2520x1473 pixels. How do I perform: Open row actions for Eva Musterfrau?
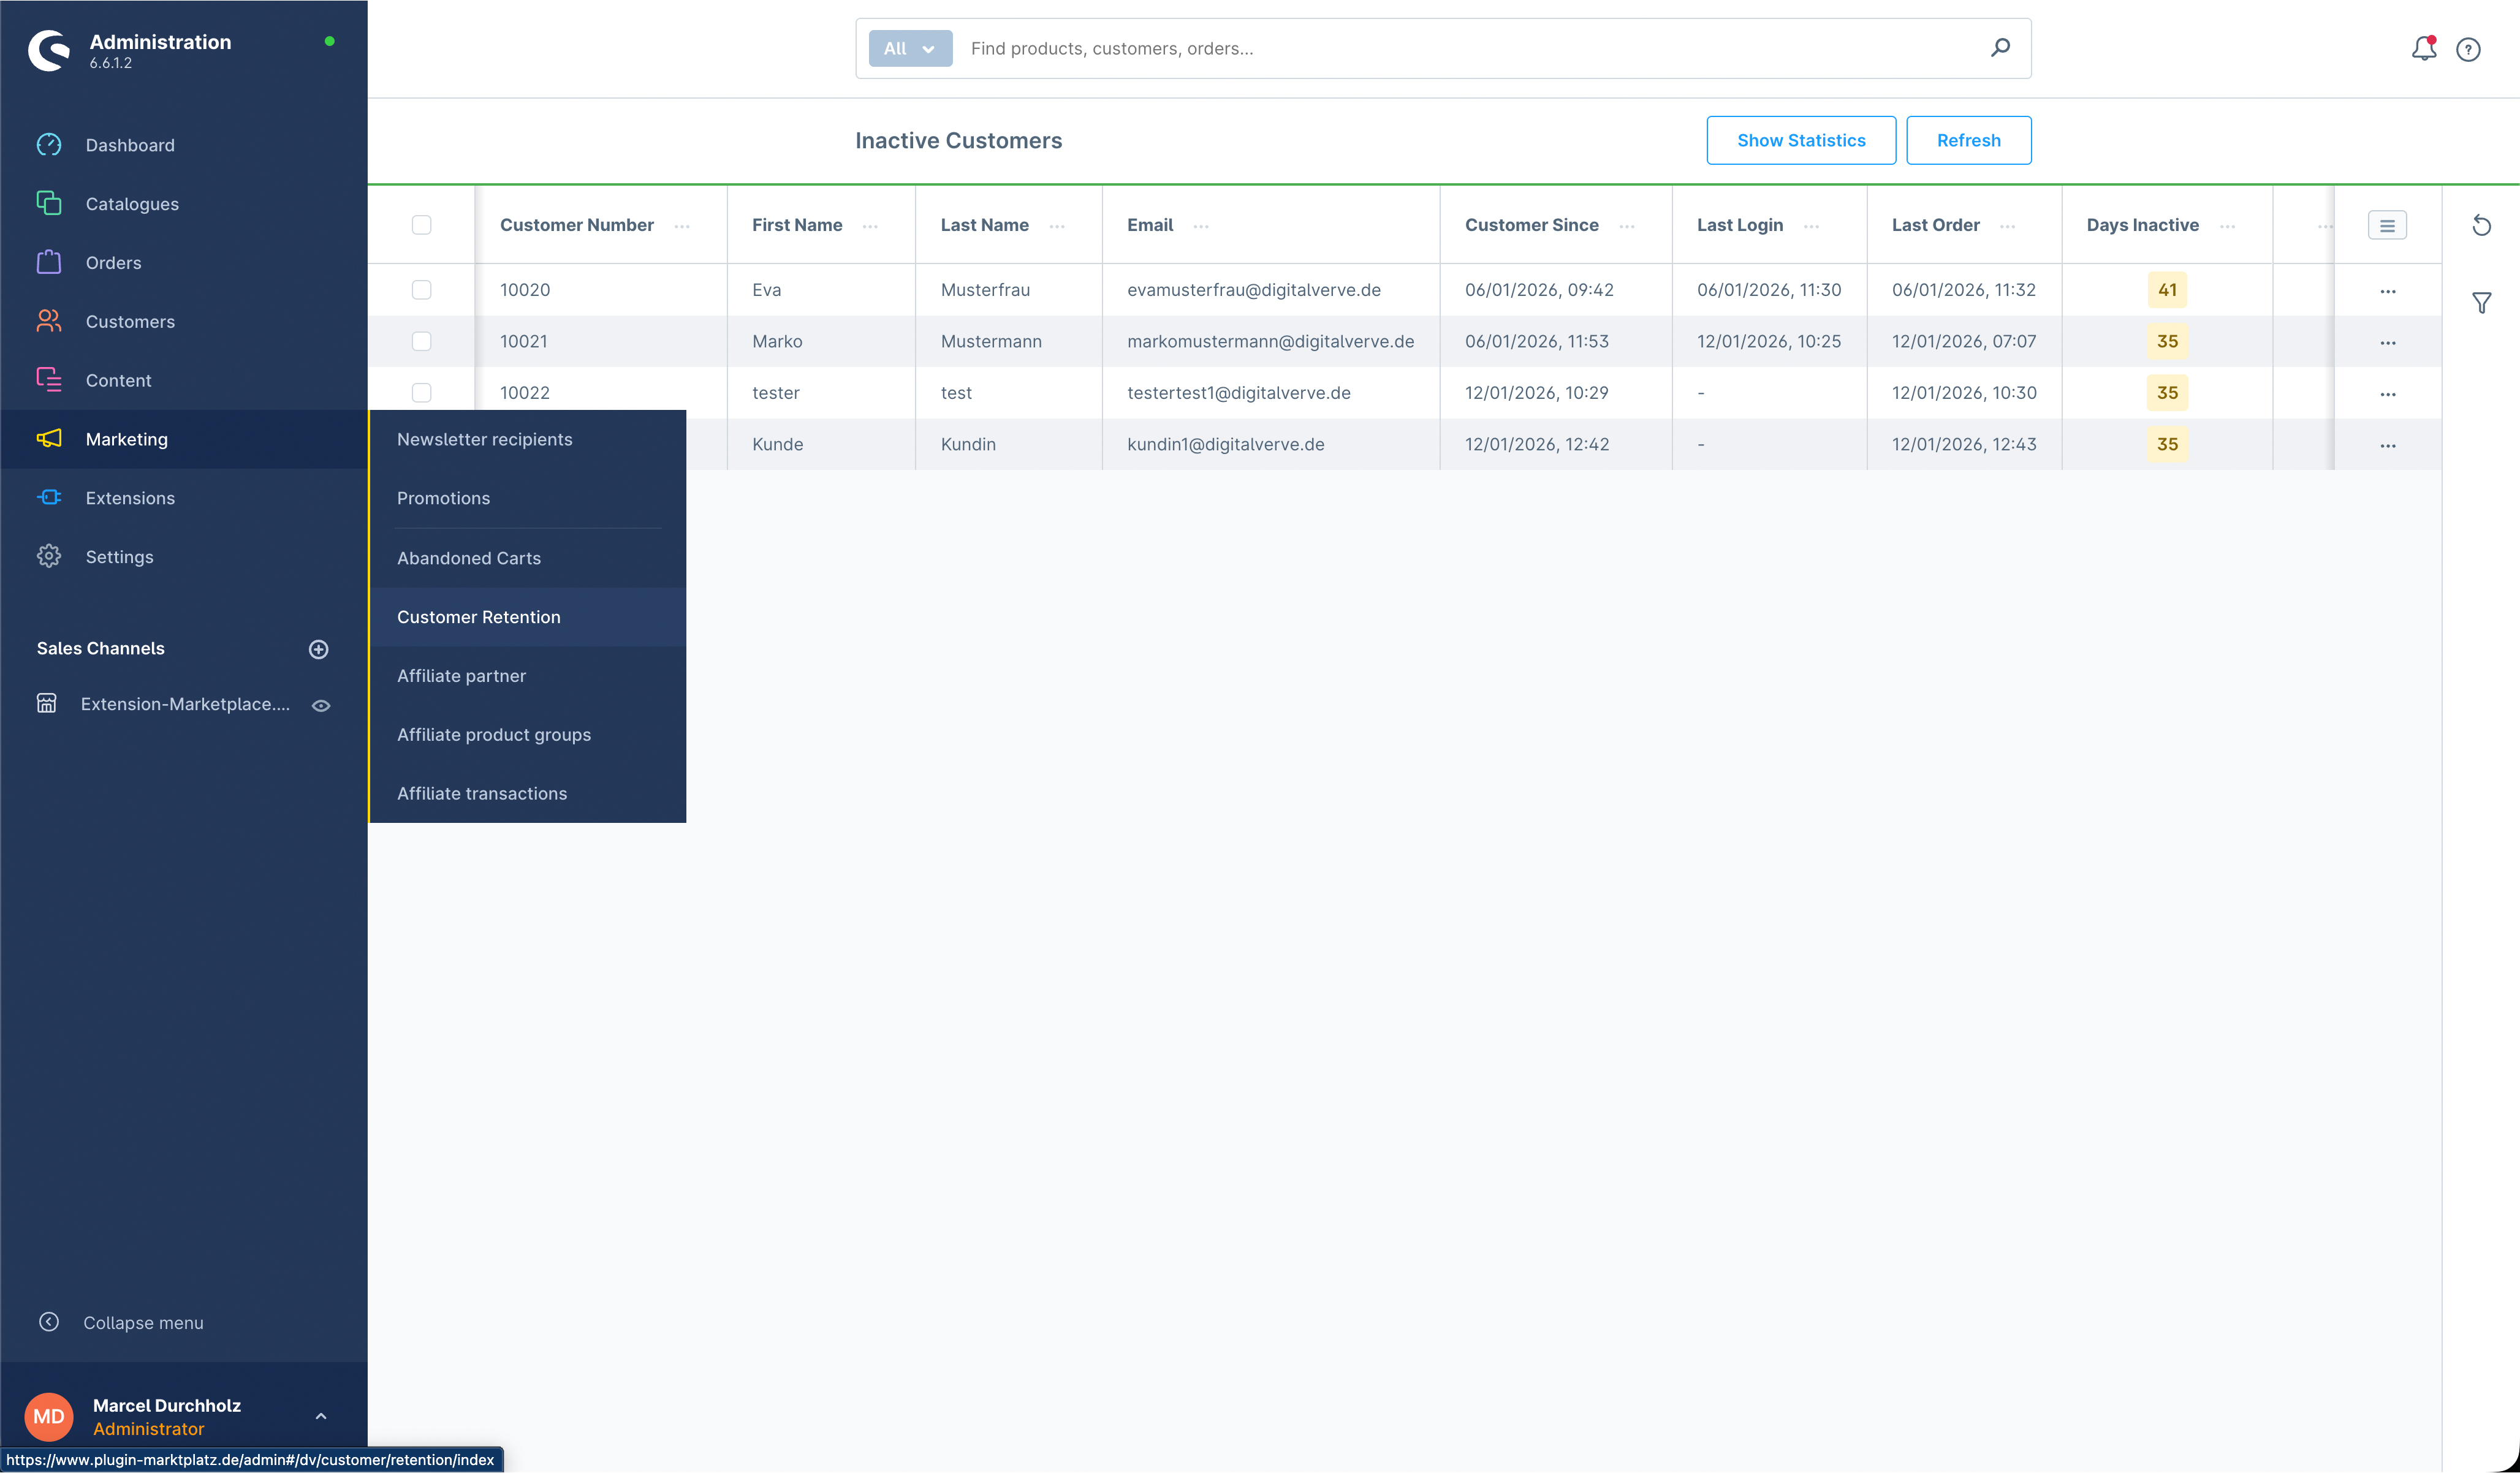(x=2387, y=291)
